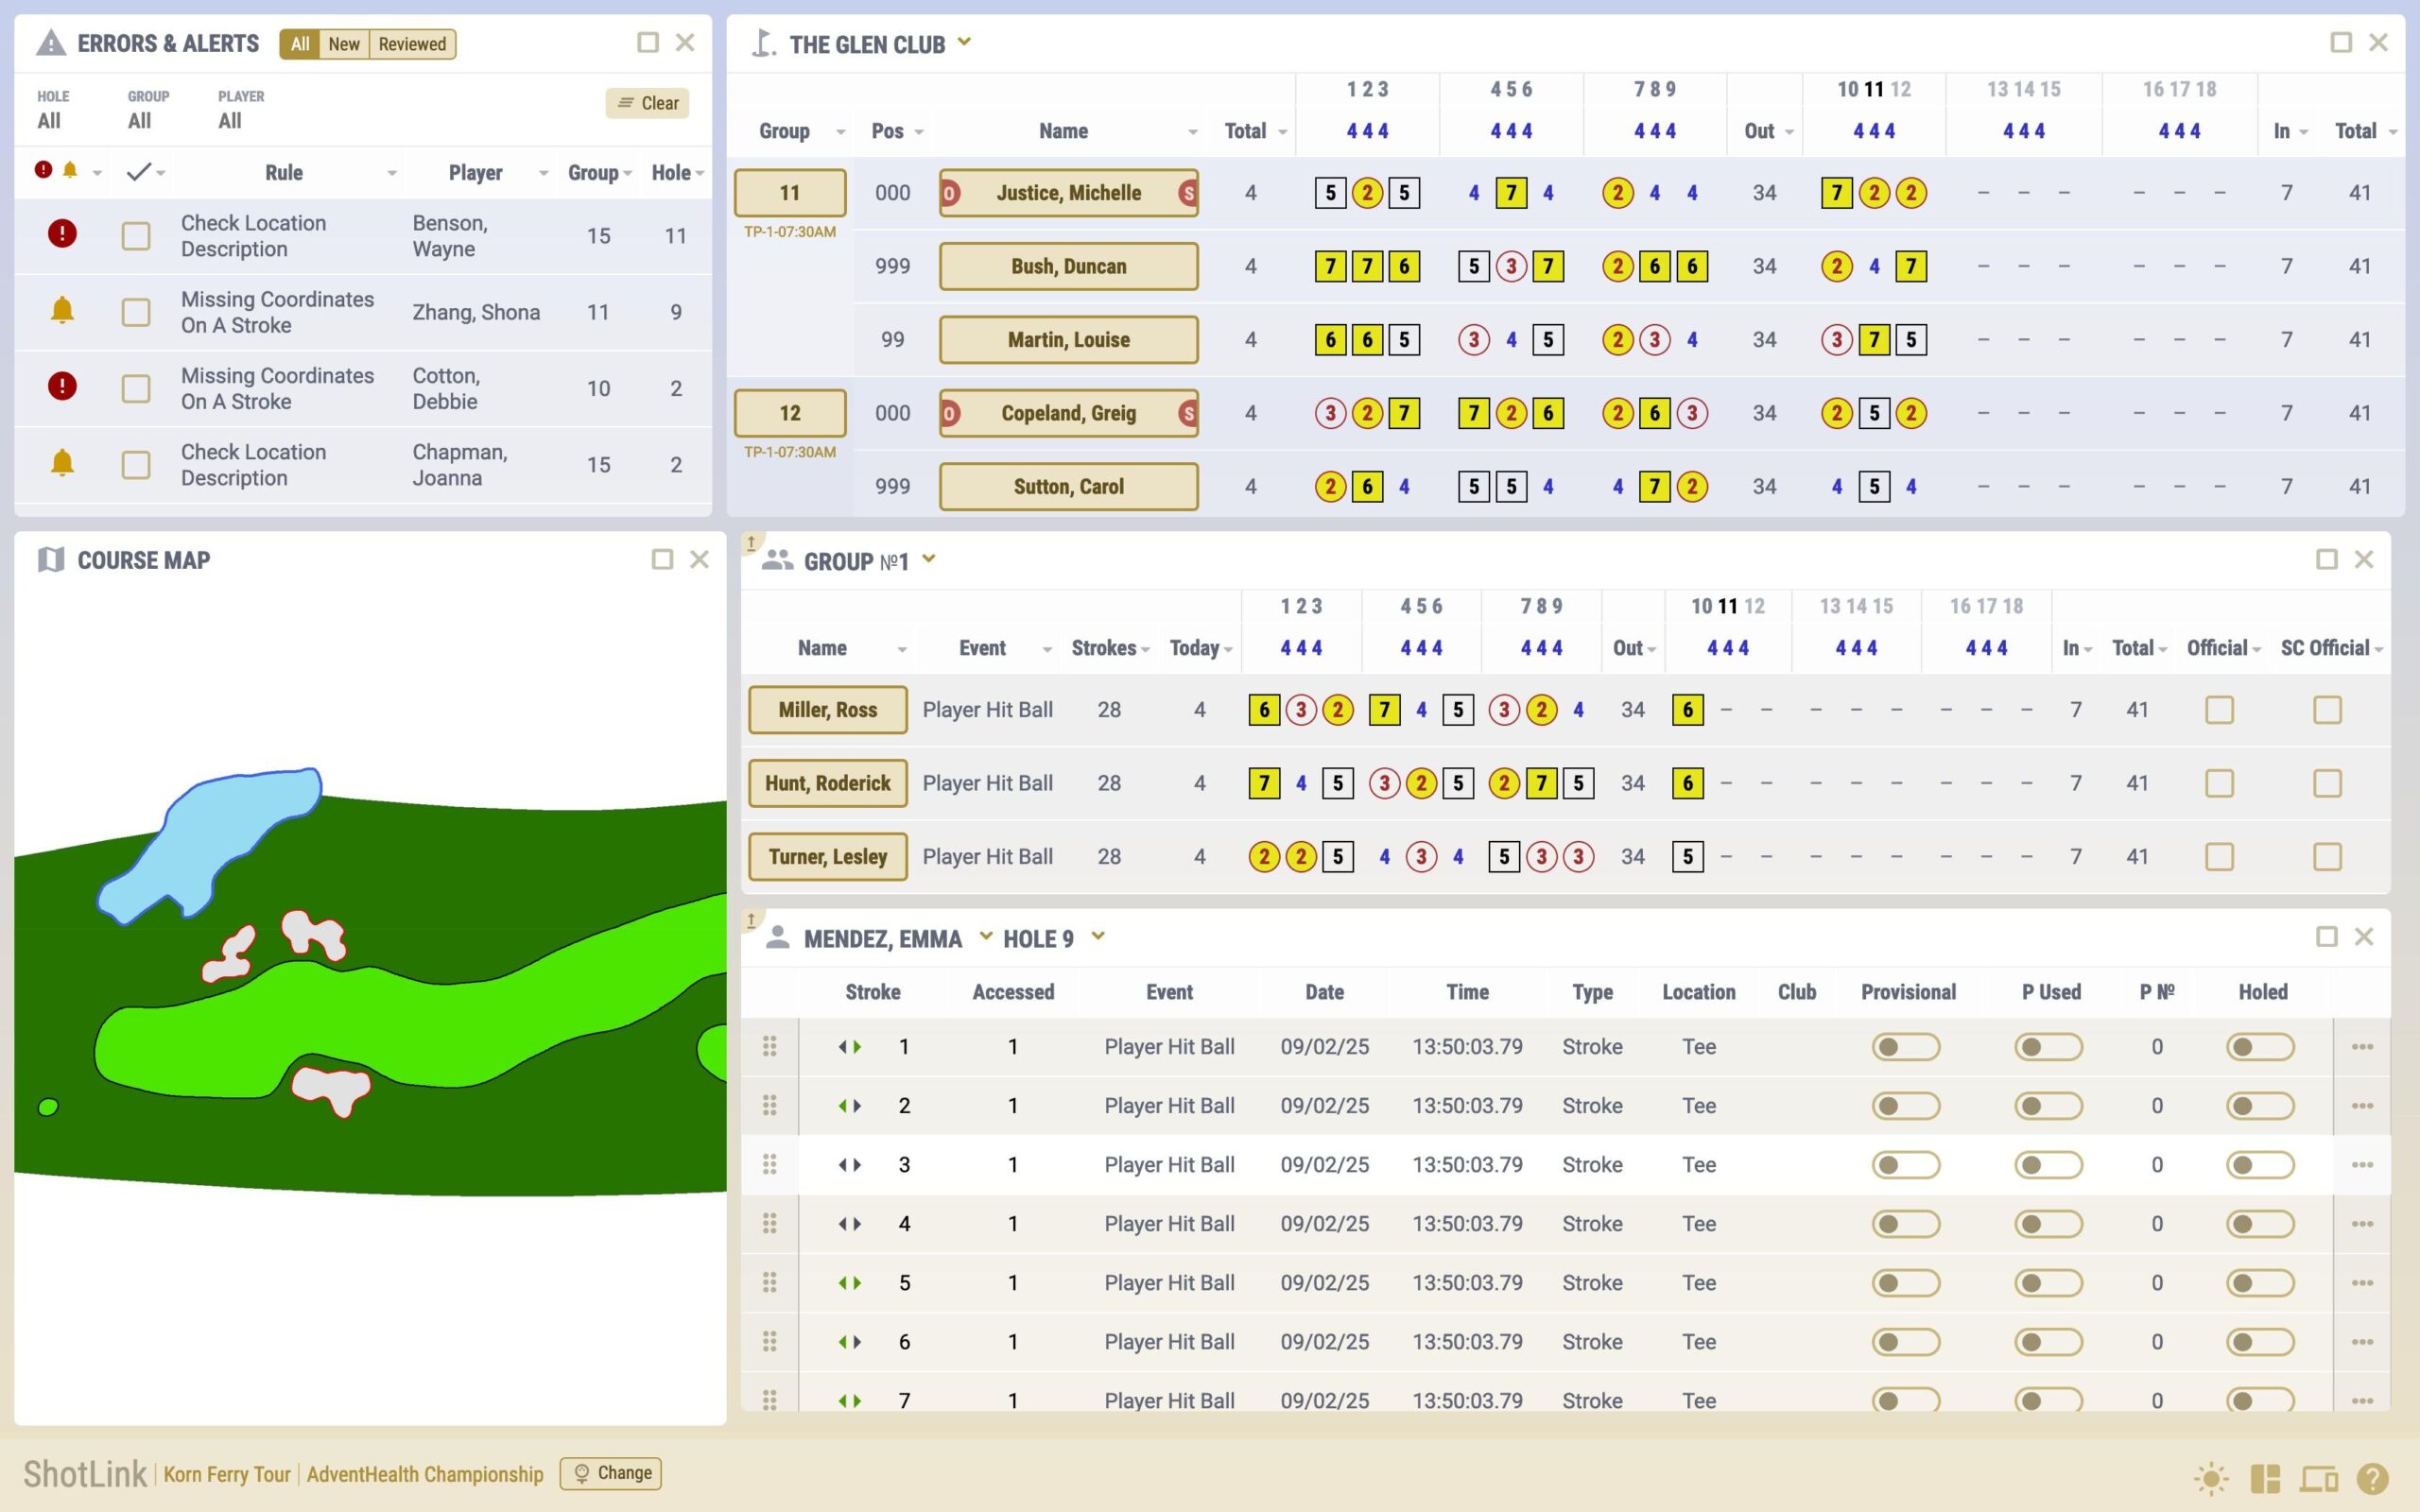
Task: Click the red error icon for Benson, Wayne
Action: click(62, 234)
